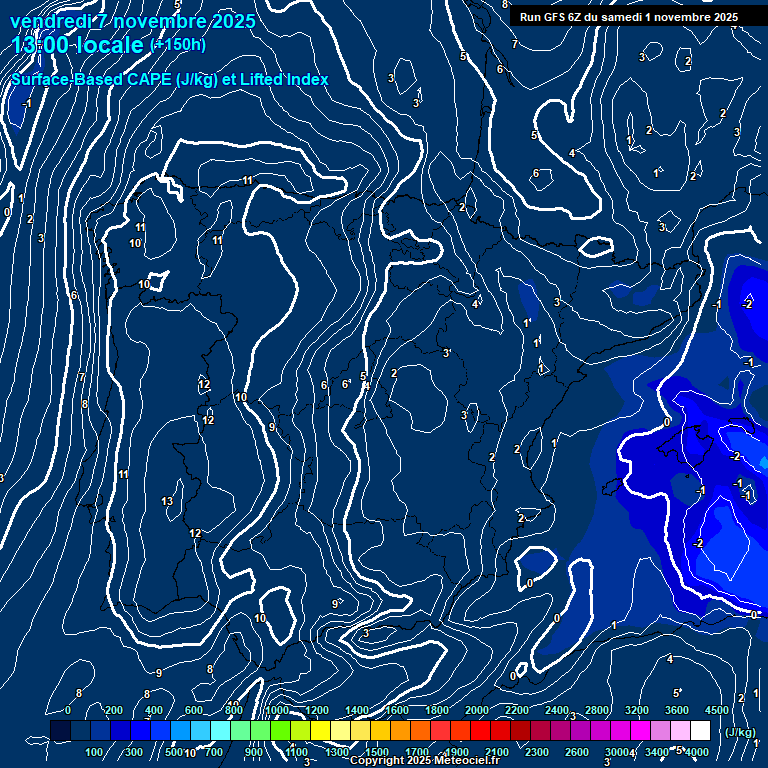Screen dimensions: 768x768
Task: Click the '(J/kg)' unit label beside the legend
Action: (x=740, y=732)
